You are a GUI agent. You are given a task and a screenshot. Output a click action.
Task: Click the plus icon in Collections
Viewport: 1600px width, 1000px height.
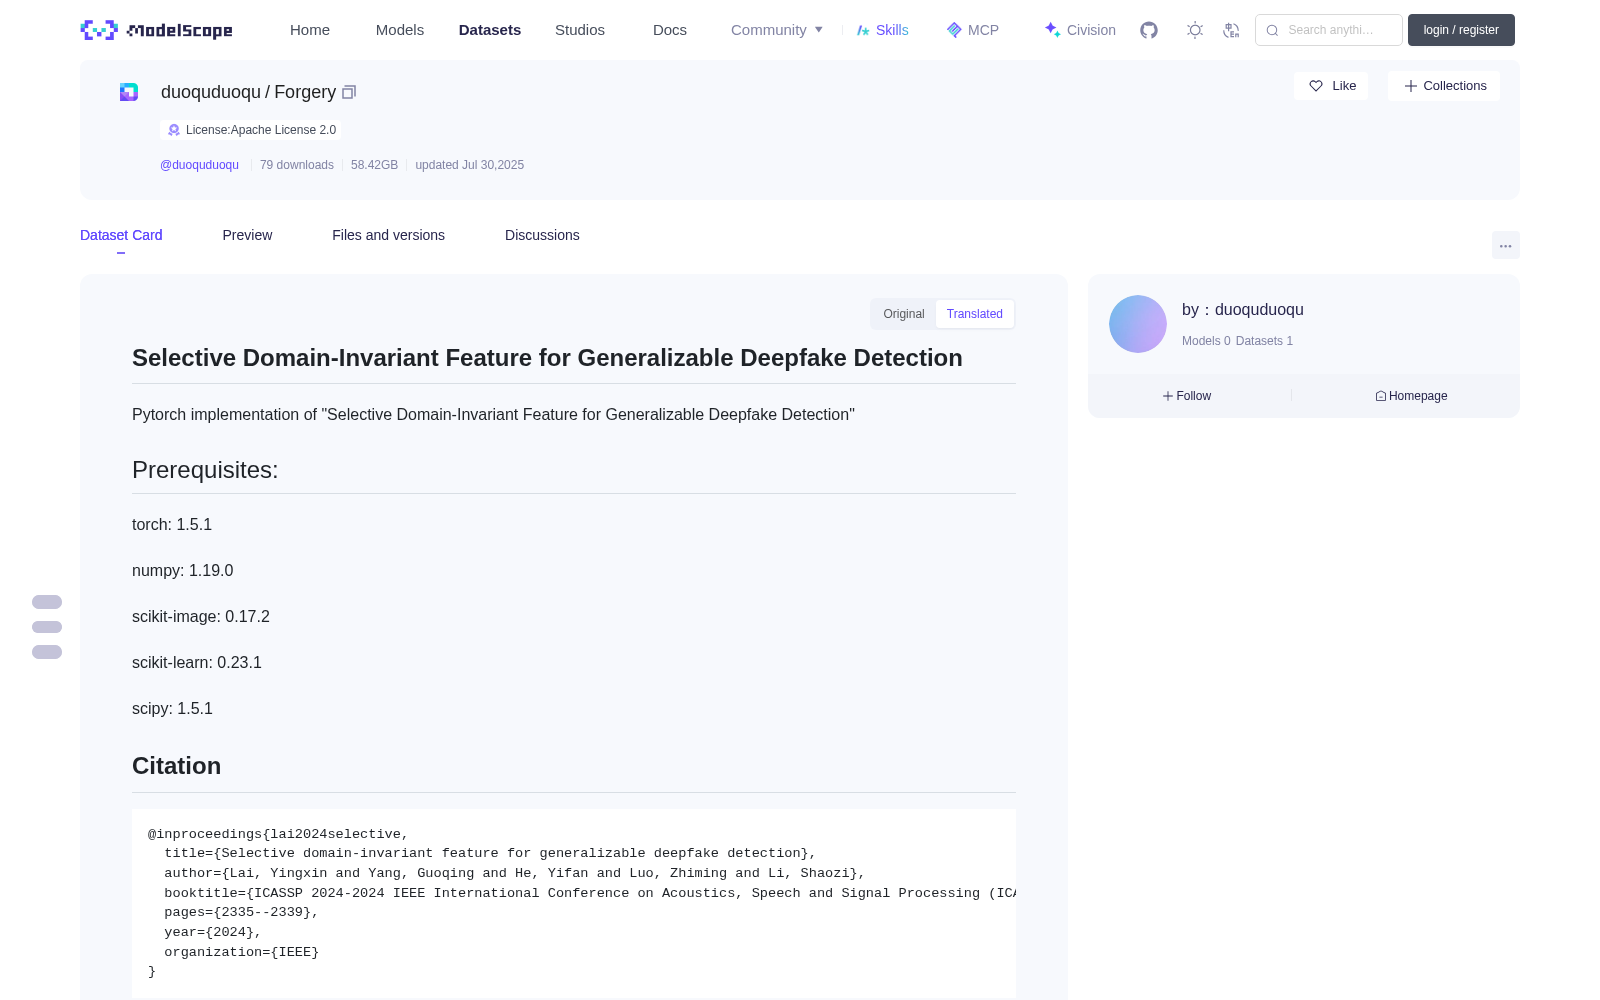click(x=1411, y=86)
